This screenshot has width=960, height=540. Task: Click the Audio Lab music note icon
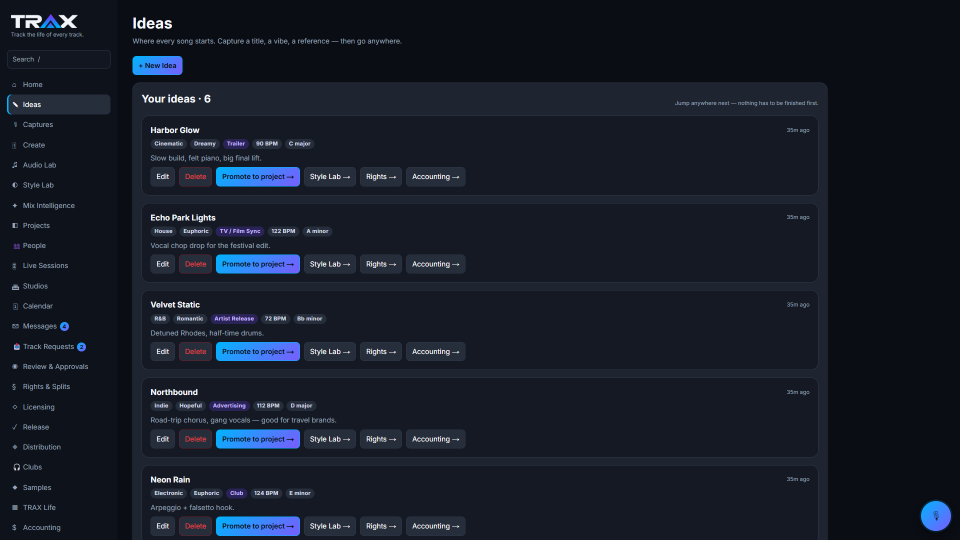pyautogui.click(x=15, y=165)
